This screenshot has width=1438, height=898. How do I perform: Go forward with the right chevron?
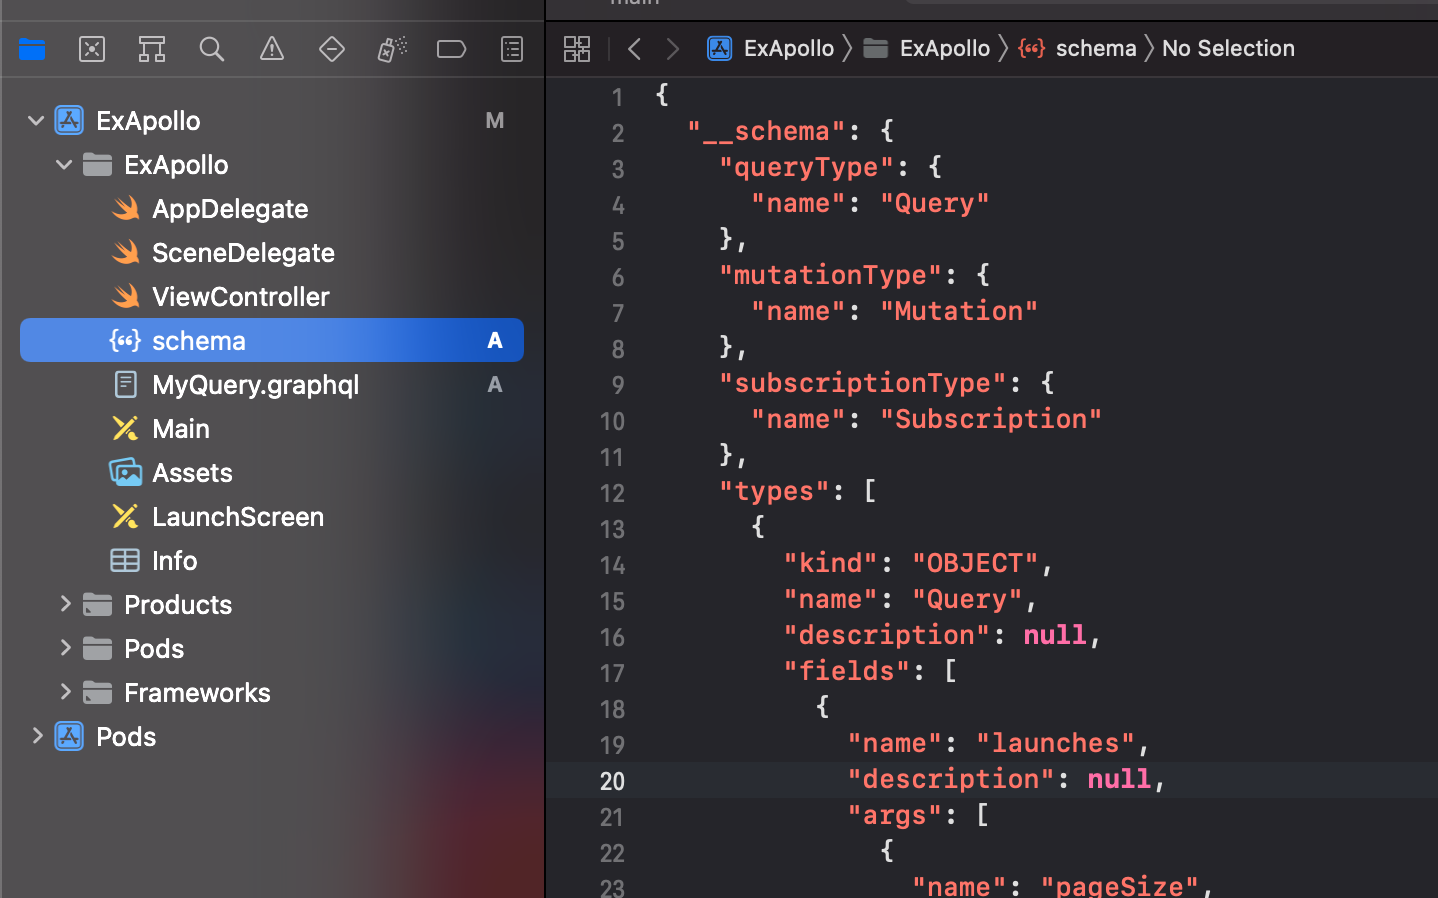tap(673, 48)
